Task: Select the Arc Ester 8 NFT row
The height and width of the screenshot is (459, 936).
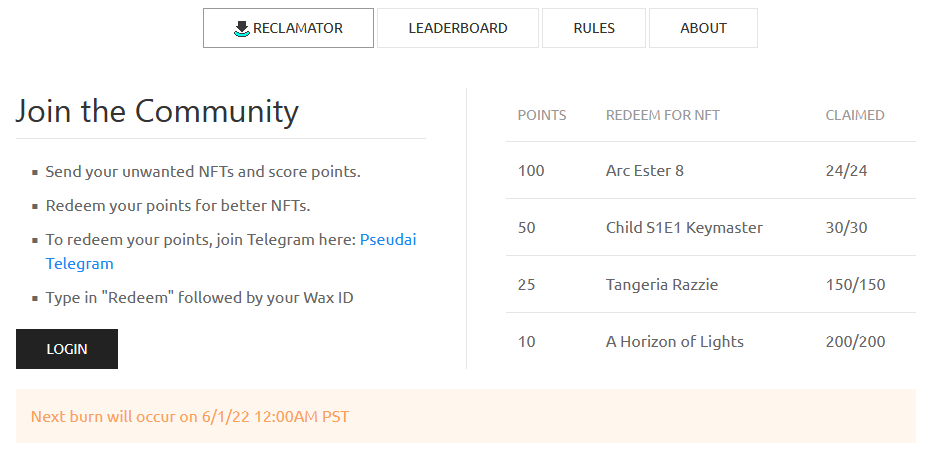Action: 710,171
